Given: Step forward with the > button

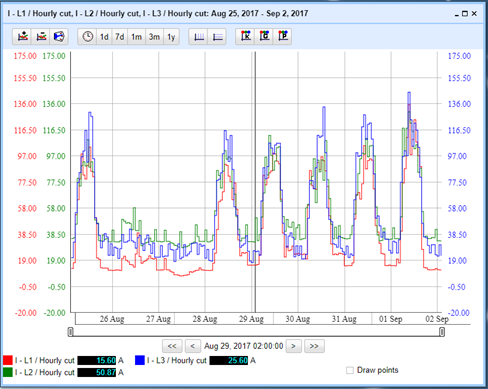Looking at the screenshot, I should [293, 346].
